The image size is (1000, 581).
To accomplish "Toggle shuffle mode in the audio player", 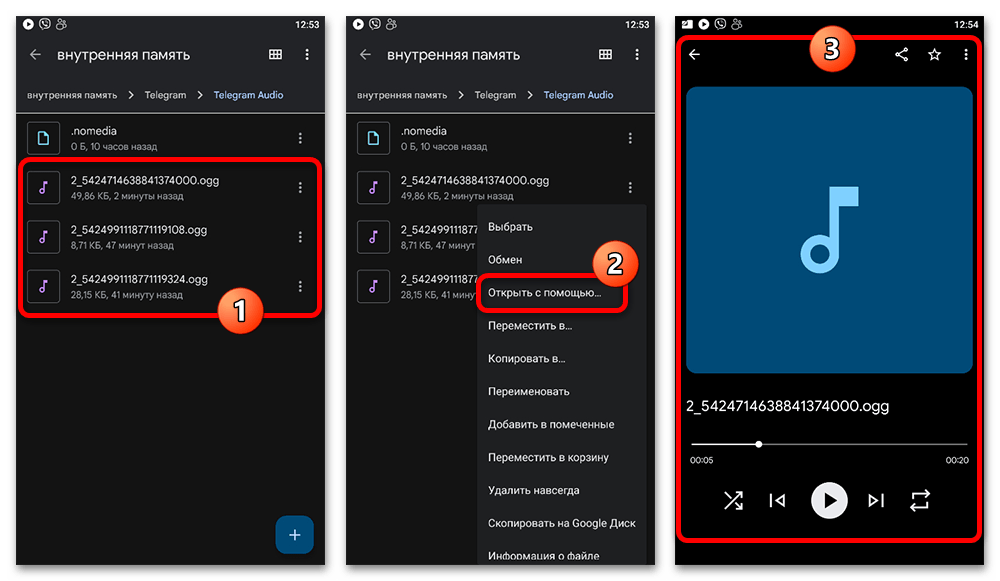I will click(x=733, y=501).
